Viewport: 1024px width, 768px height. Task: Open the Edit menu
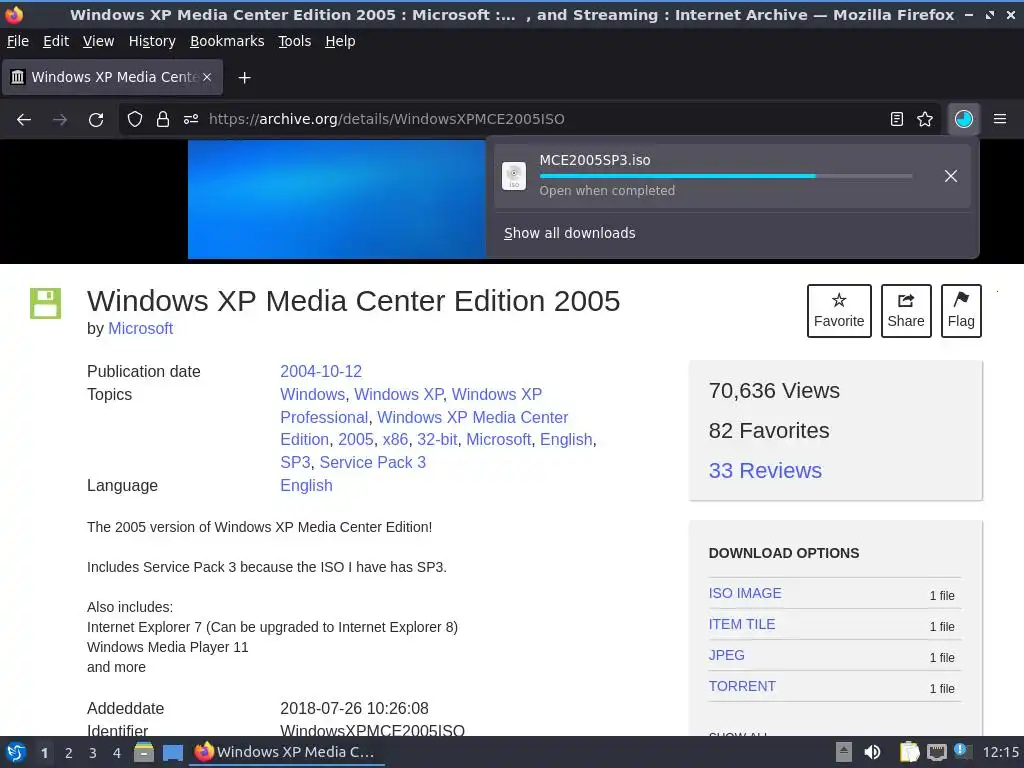coord(56,41)
